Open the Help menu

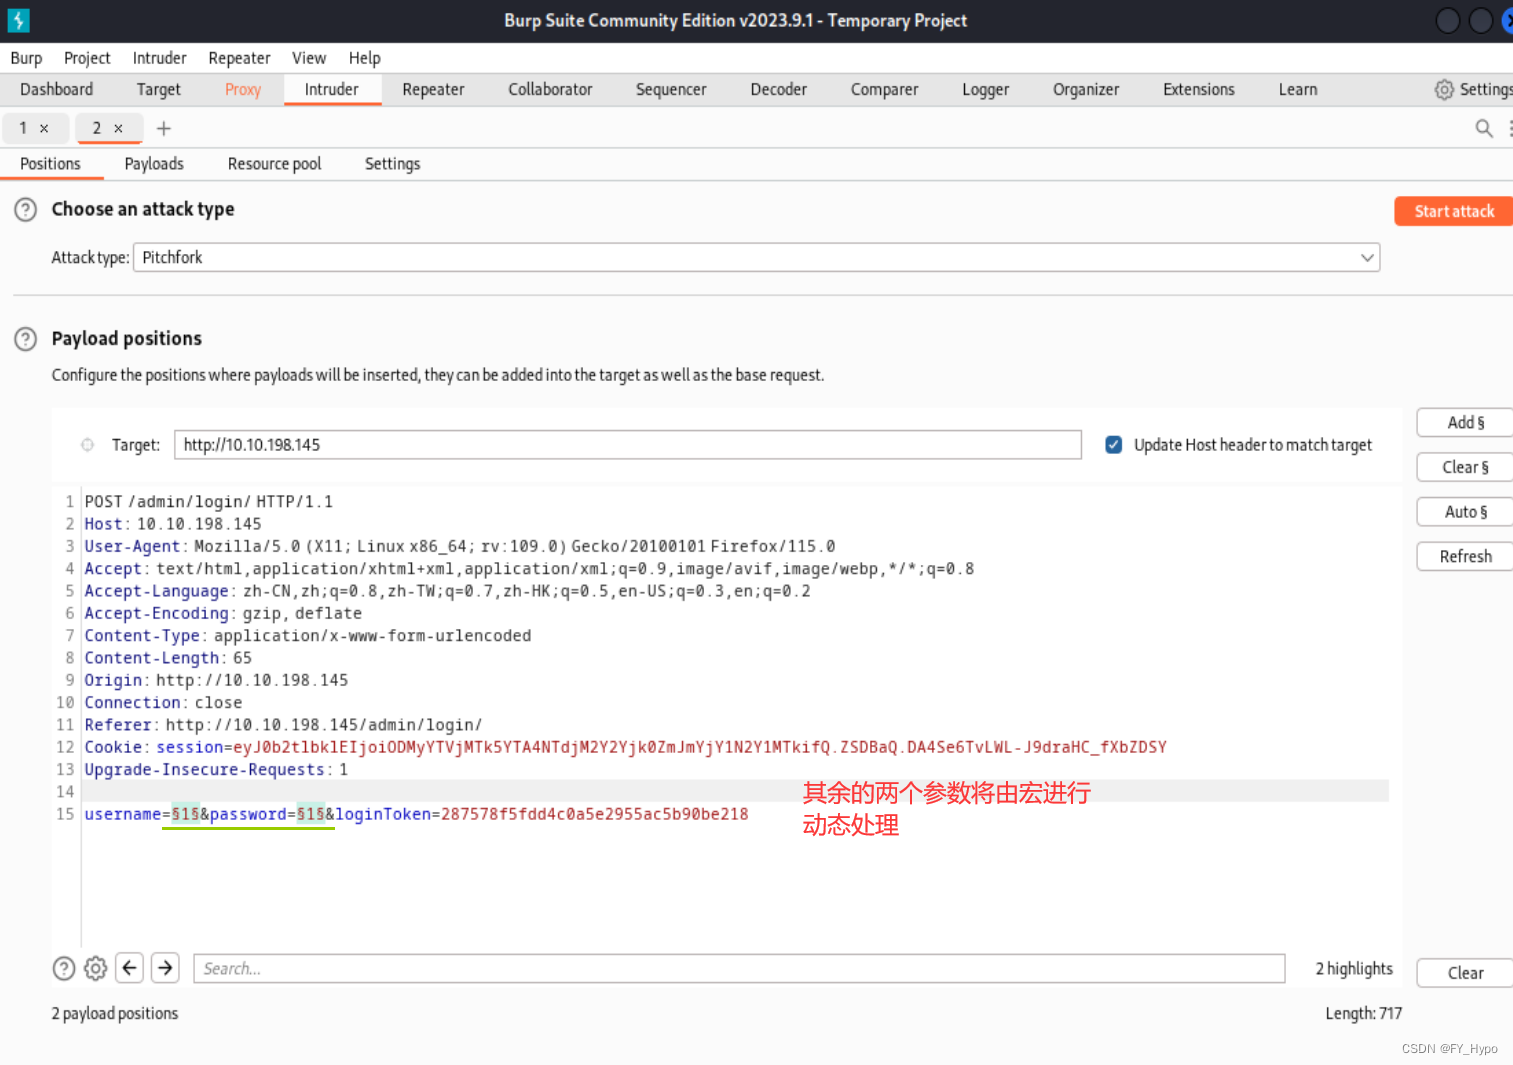pyautogui.click(x=364, y=58)
